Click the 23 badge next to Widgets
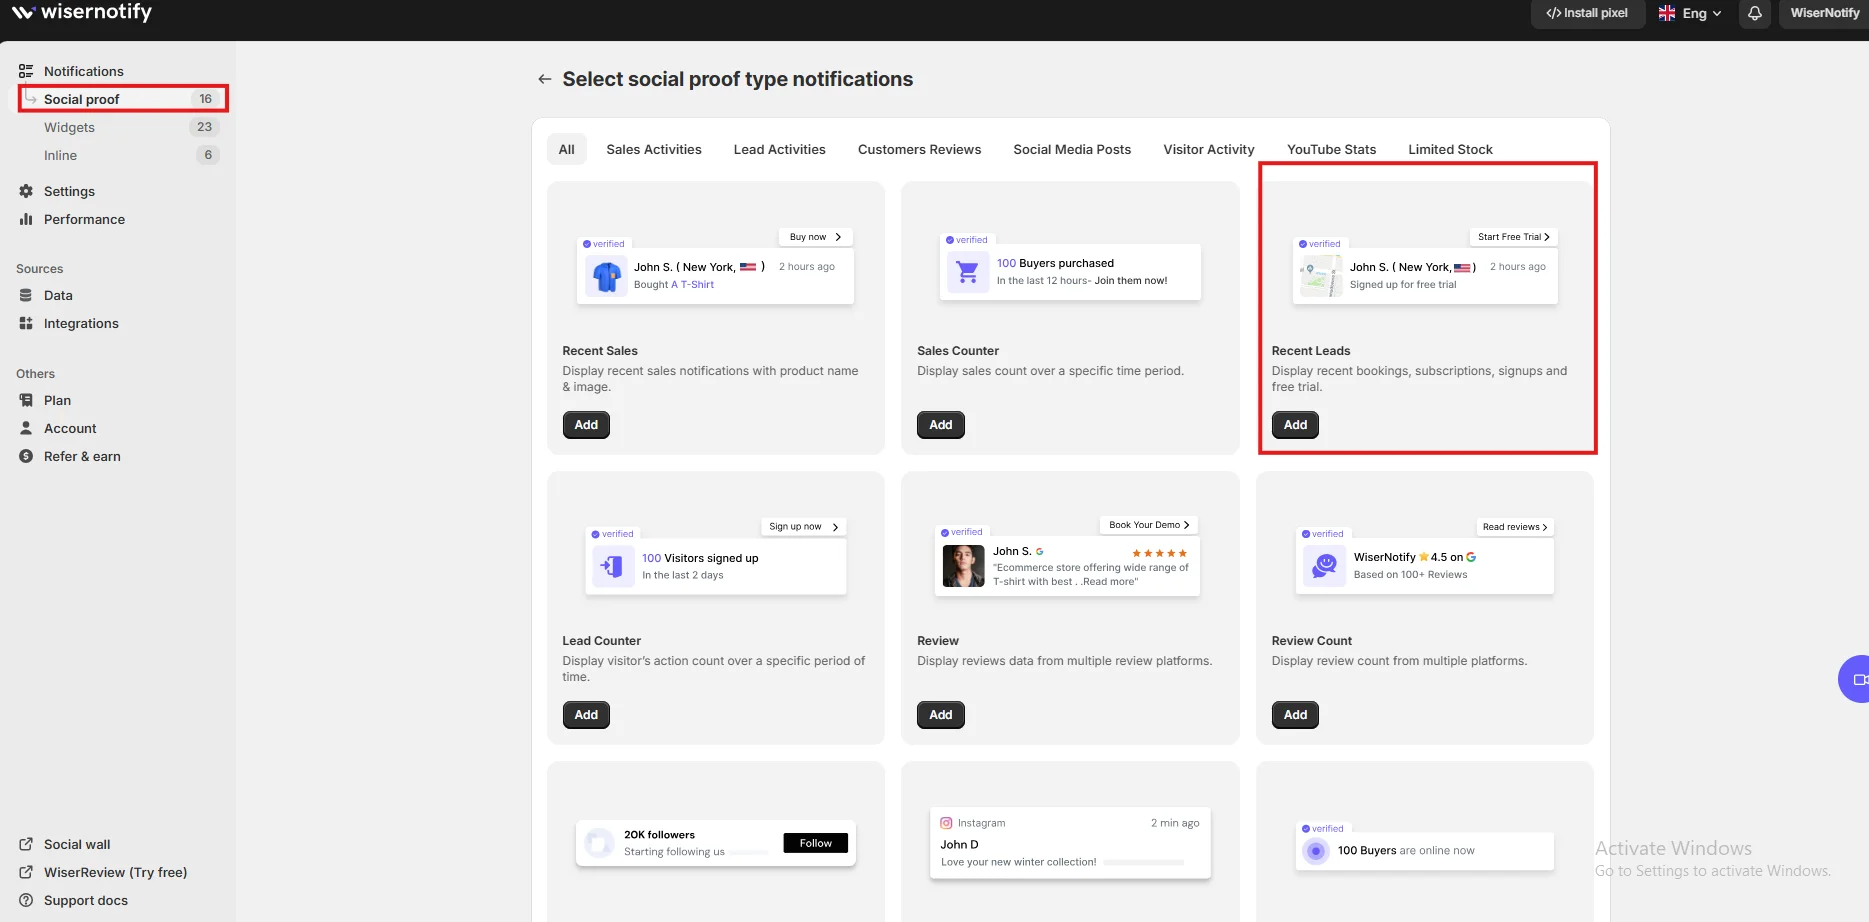The height and width of the screenshot is (922, 1869). (204, 127)
